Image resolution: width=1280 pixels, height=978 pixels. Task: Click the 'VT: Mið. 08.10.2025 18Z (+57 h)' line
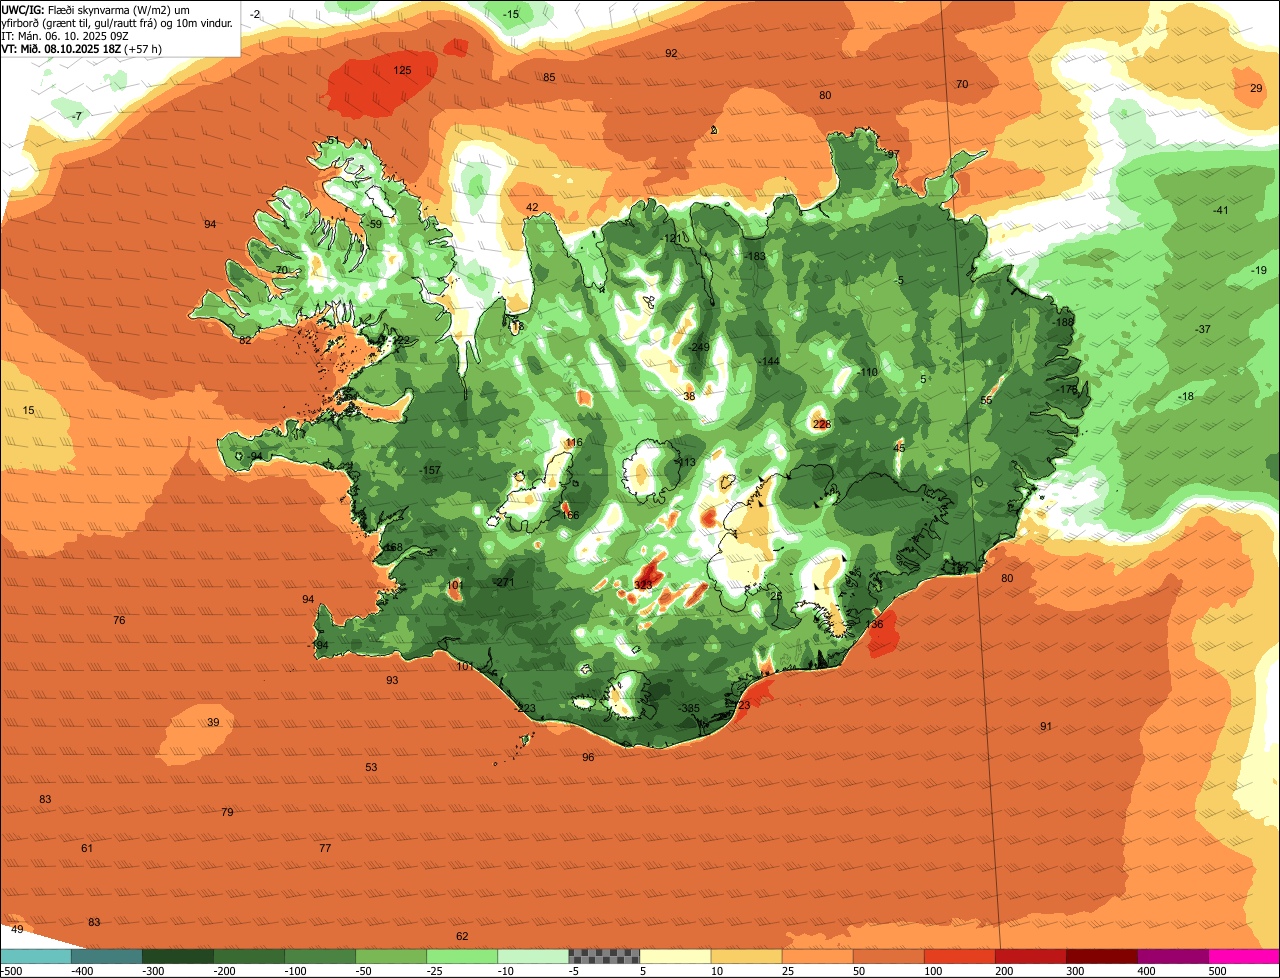point(82,48)
